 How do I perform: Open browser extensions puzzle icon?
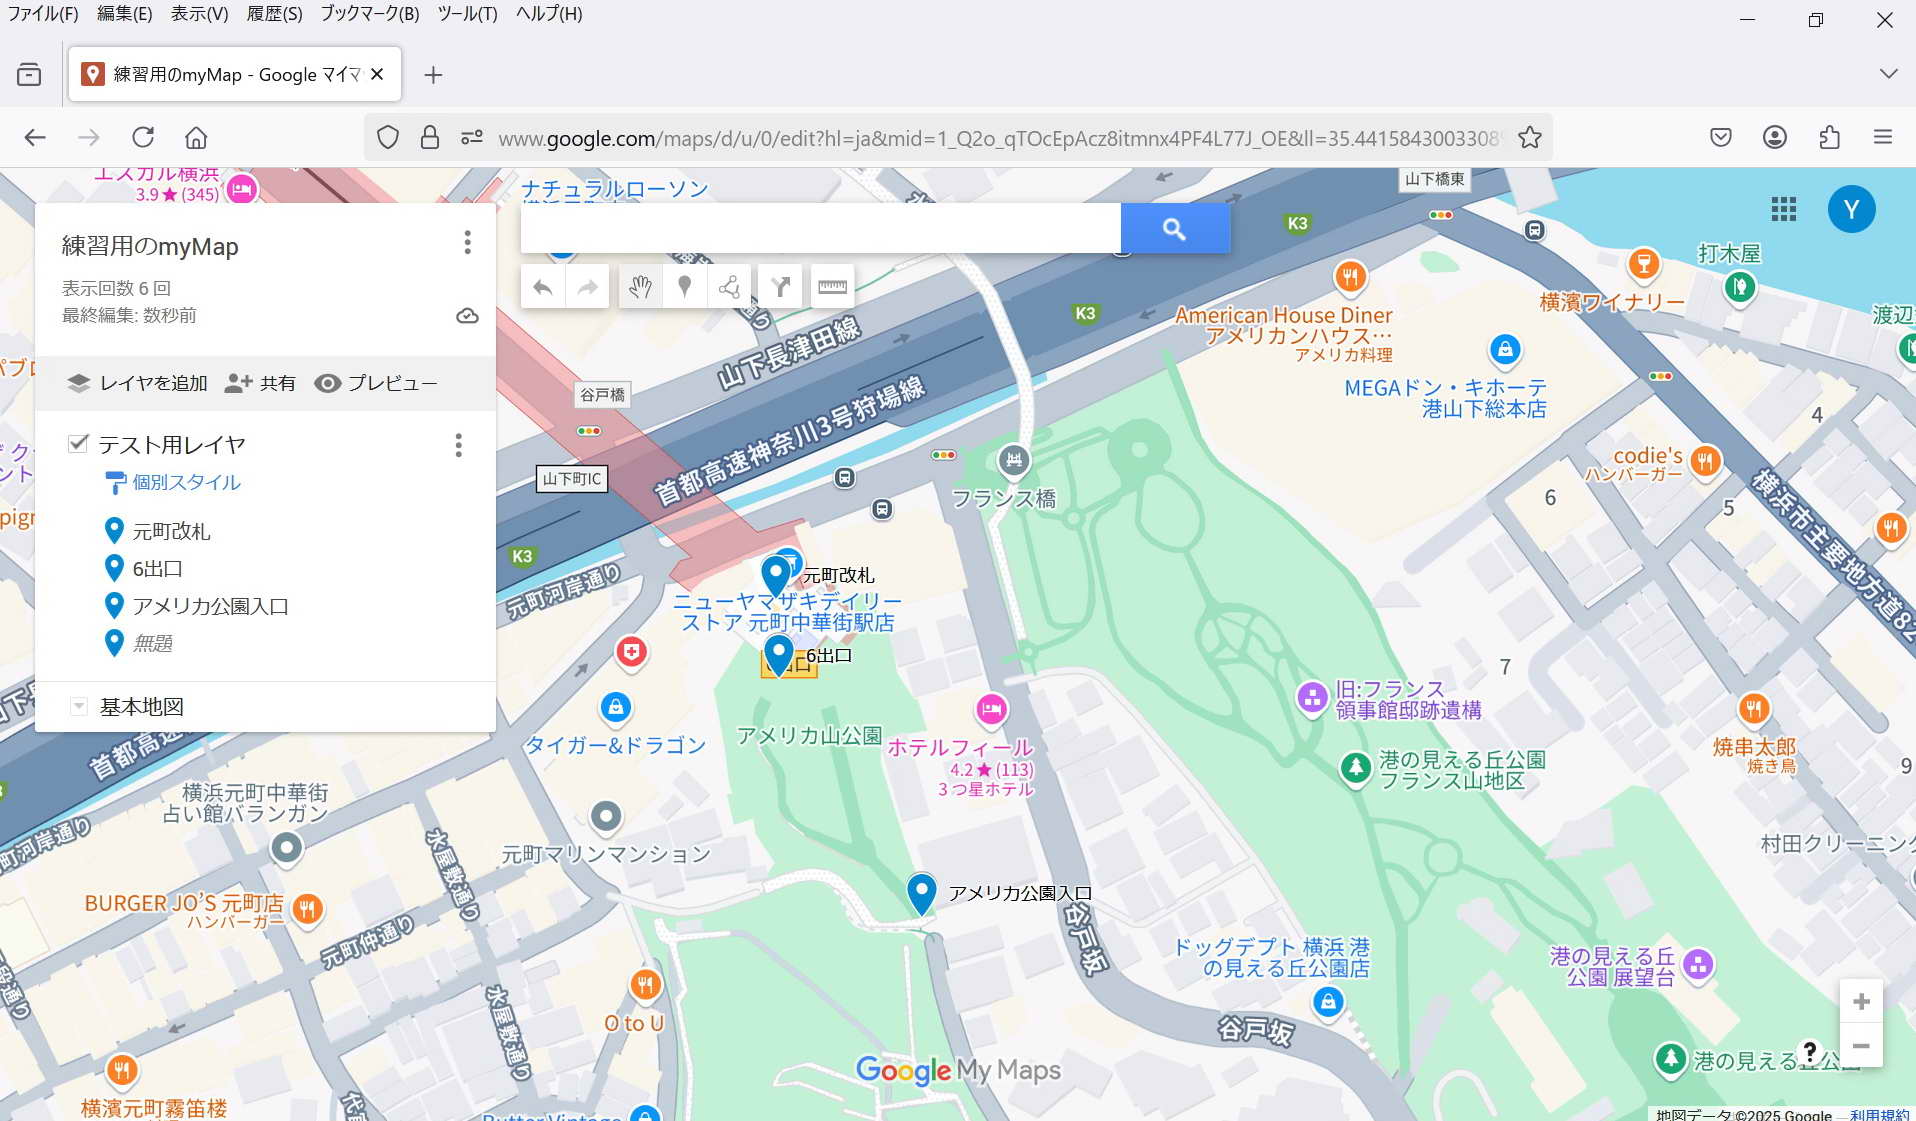pyautogui.click(x=1829, y=138)
